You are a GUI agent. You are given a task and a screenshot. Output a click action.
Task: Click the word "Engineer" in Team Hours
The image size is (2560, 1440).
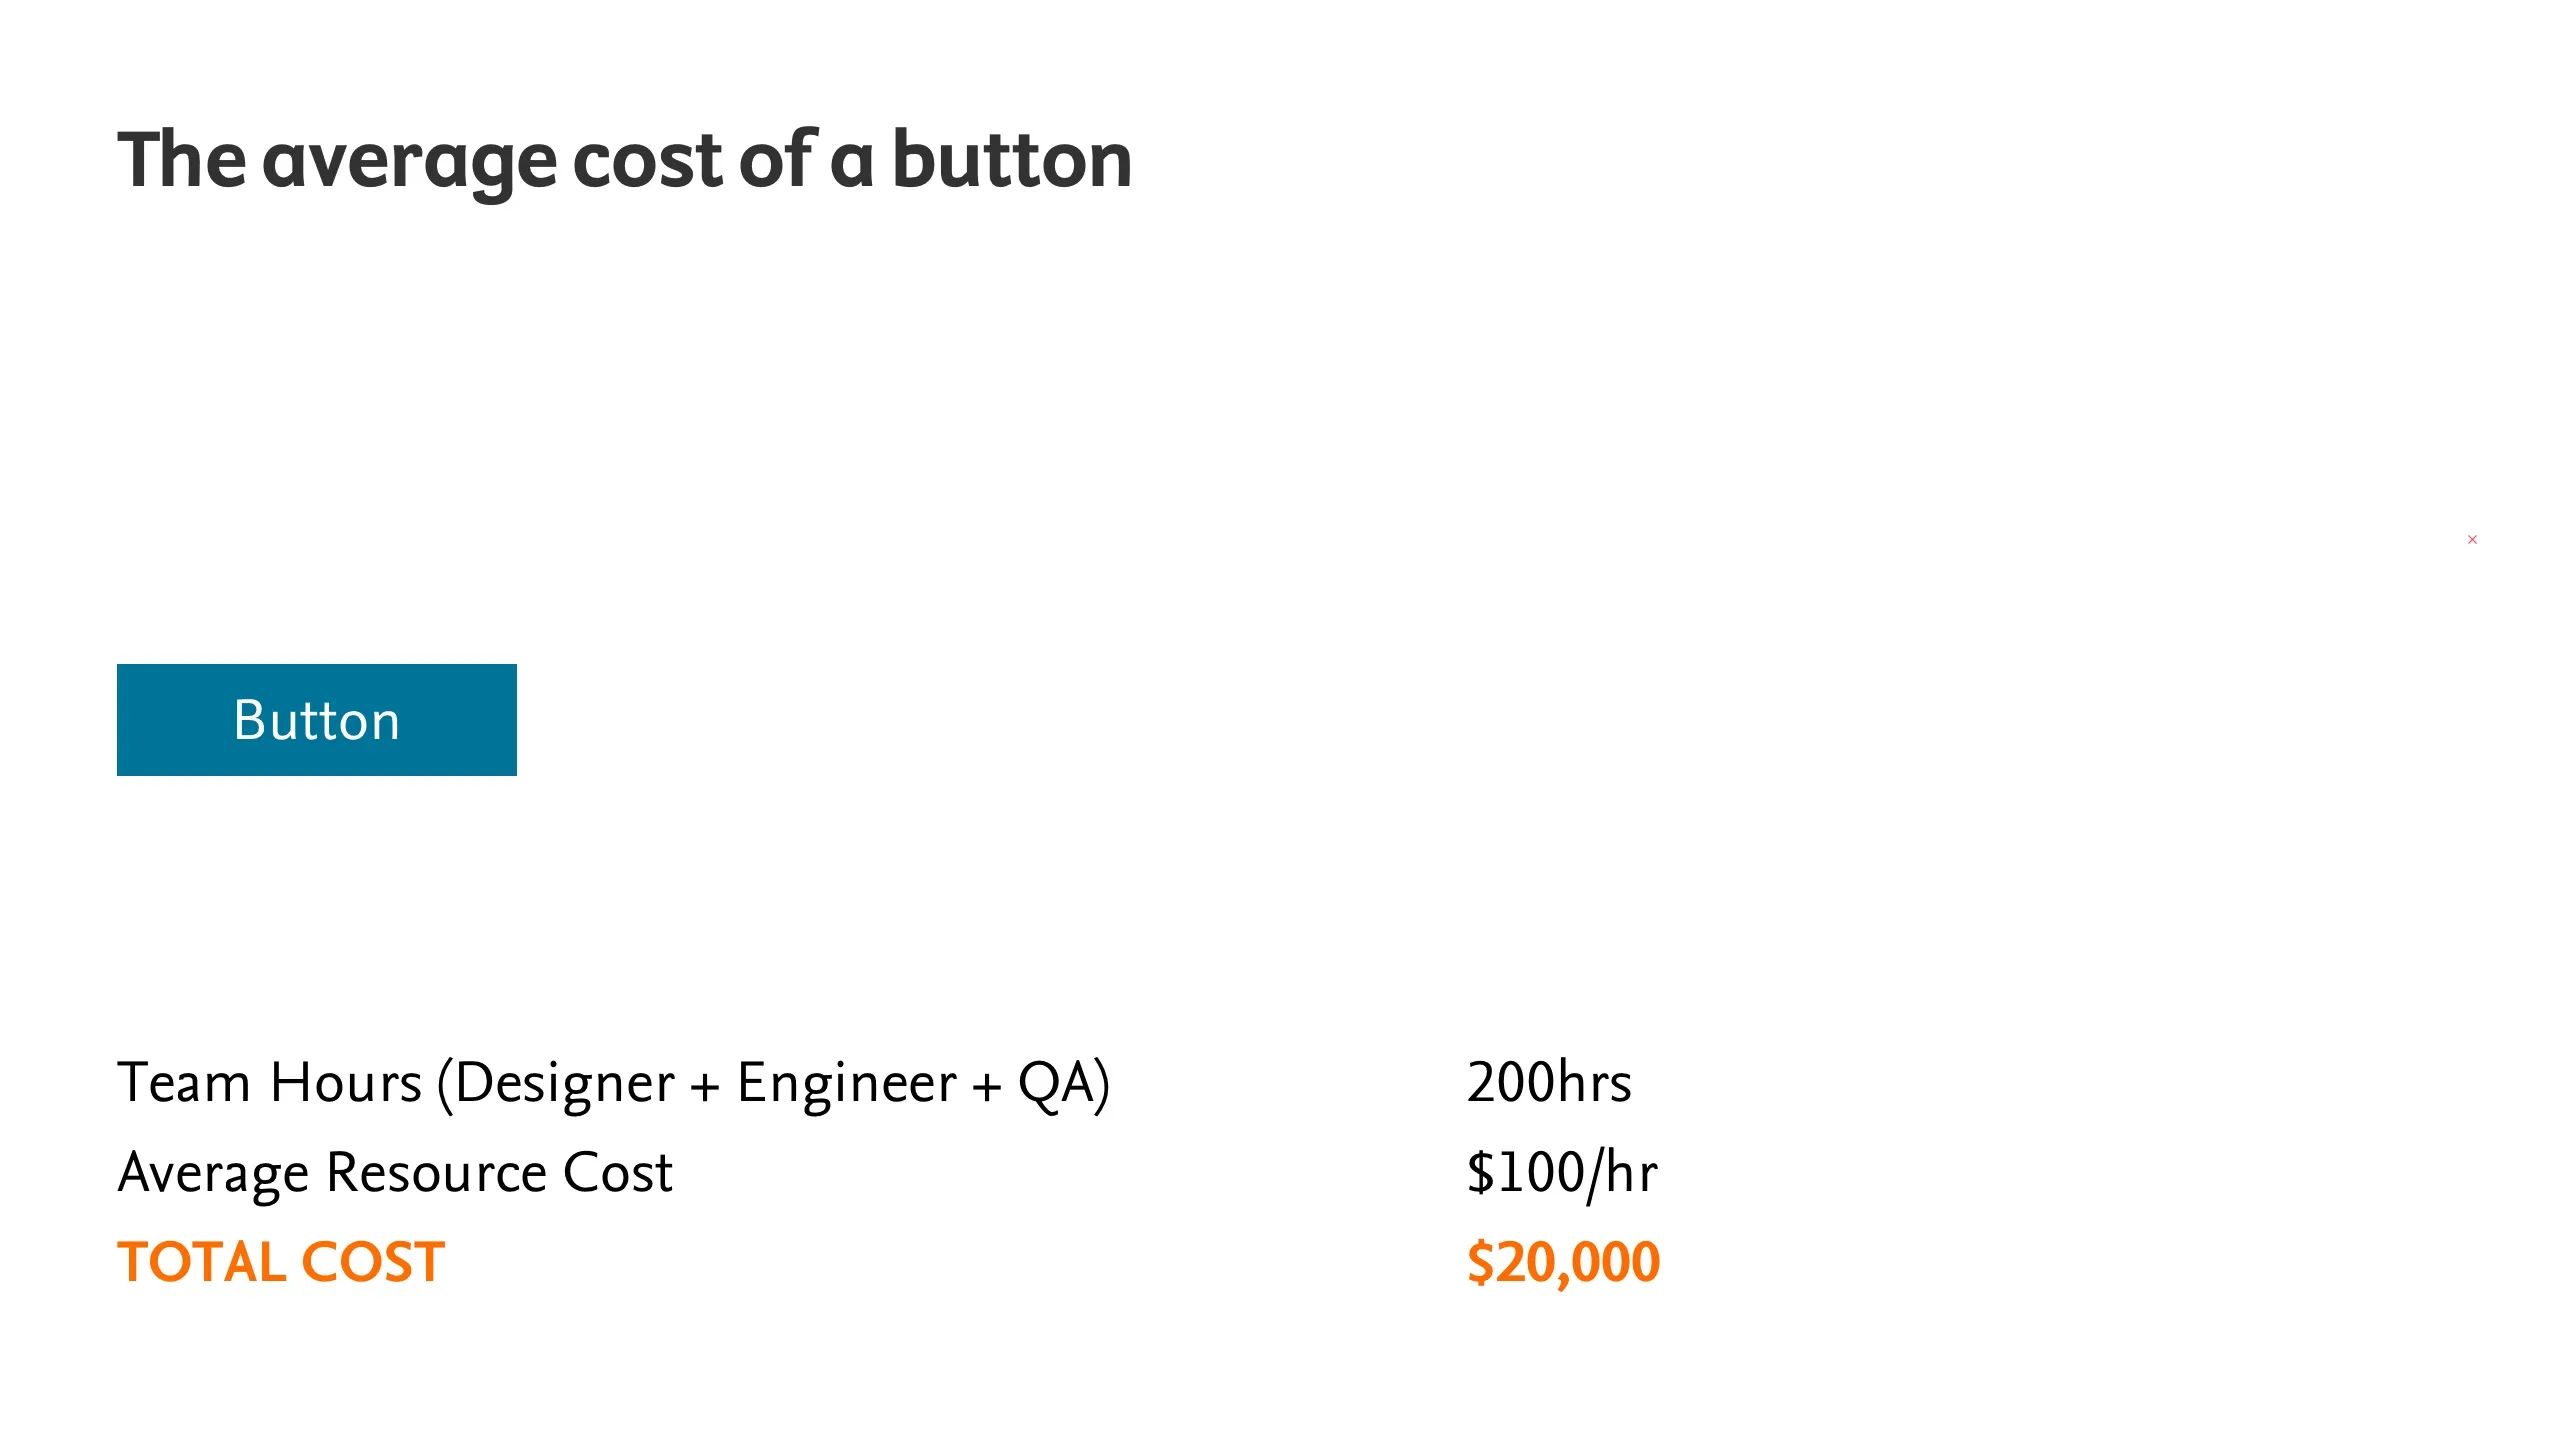tap(847, 1084)
